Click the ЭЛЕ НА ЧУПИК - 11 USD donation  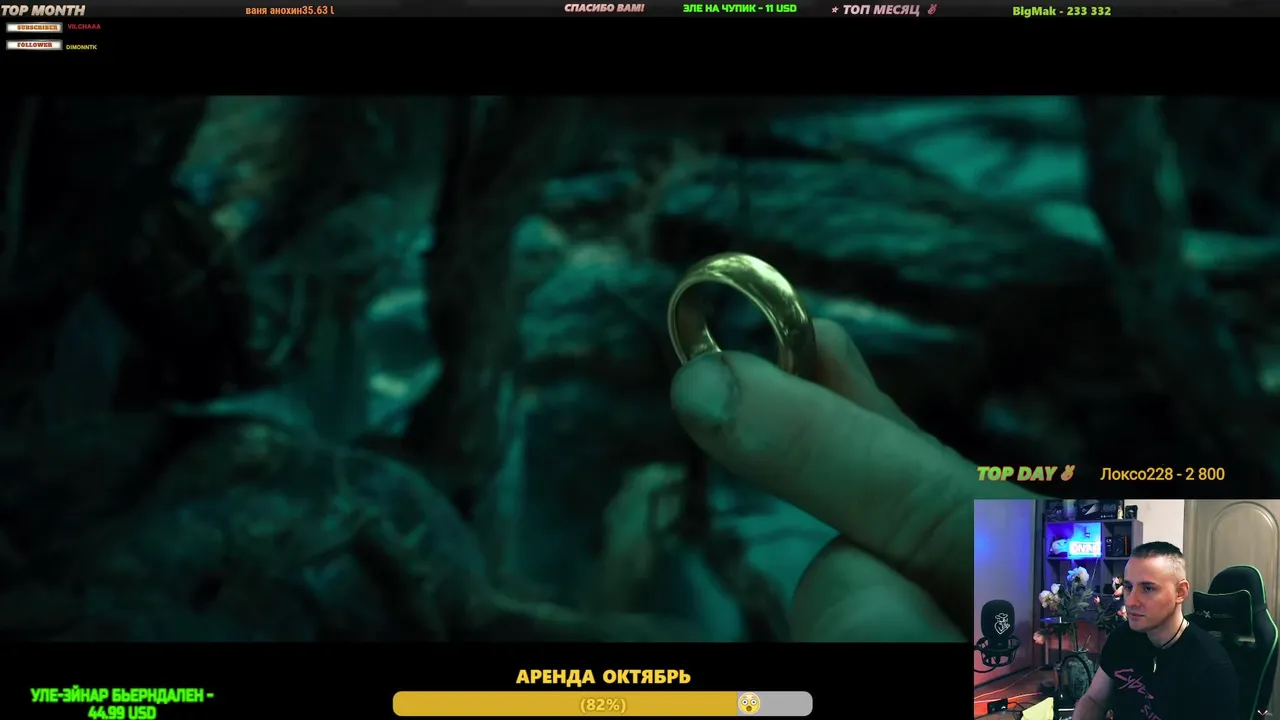point(740,8)
